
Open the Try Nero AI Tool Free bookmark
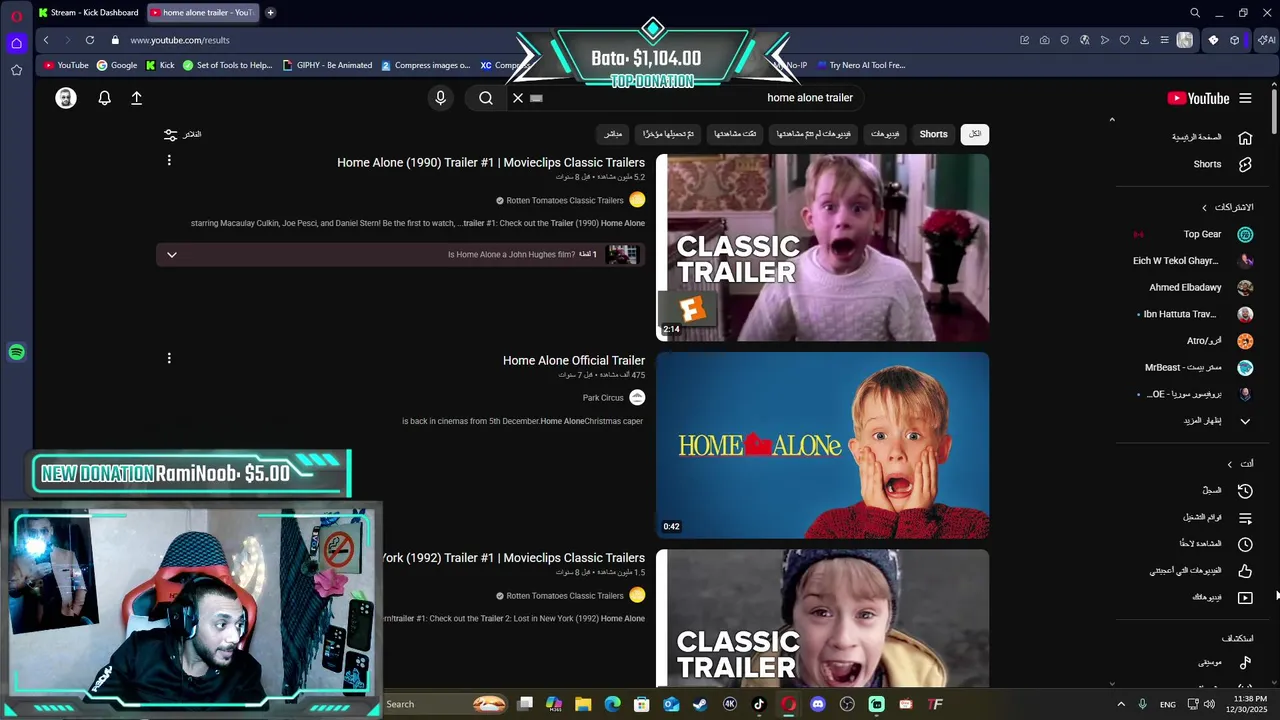click(x=861, y=65)
